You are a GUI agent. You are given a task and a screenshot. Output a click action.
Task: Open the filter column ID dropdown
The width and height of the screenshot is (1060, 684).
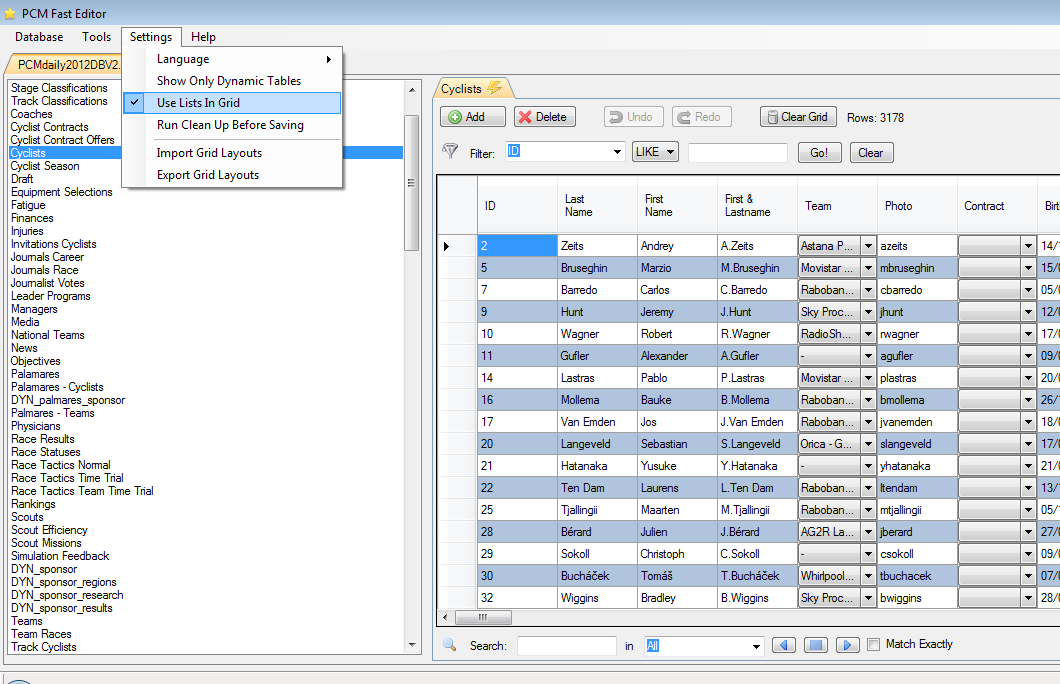click(x=617, y=152)
